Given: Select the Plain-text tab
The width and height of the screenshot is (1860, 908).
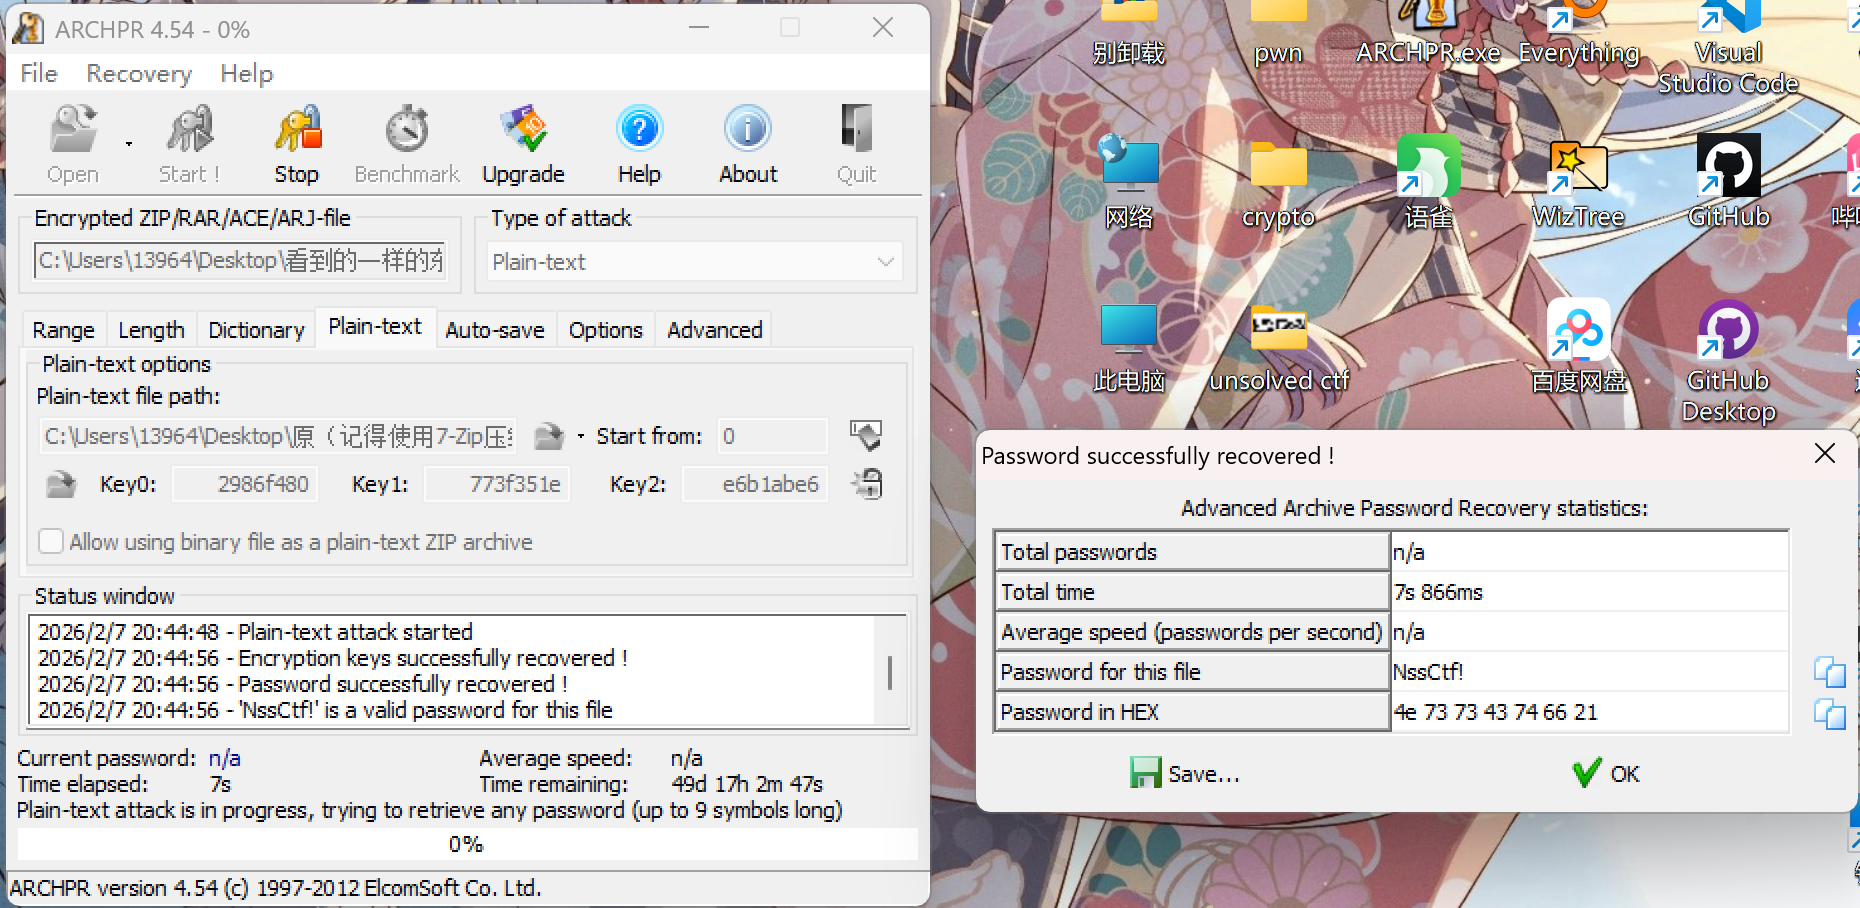Looking at the screenshot, I should [x=375, y=327].
